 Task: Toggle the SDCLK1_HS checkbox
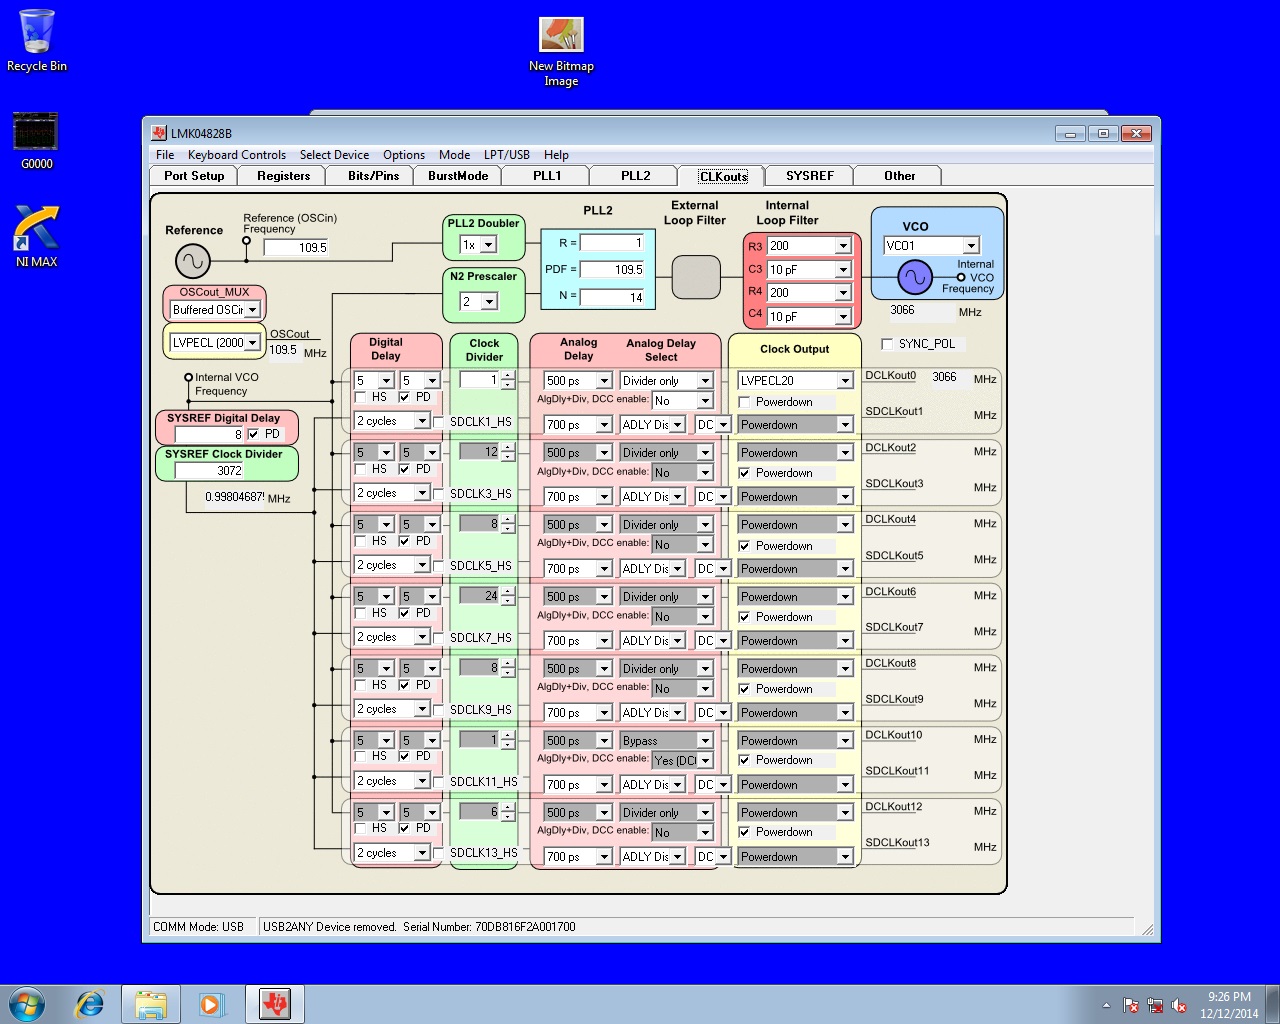(x=439, y=422)
